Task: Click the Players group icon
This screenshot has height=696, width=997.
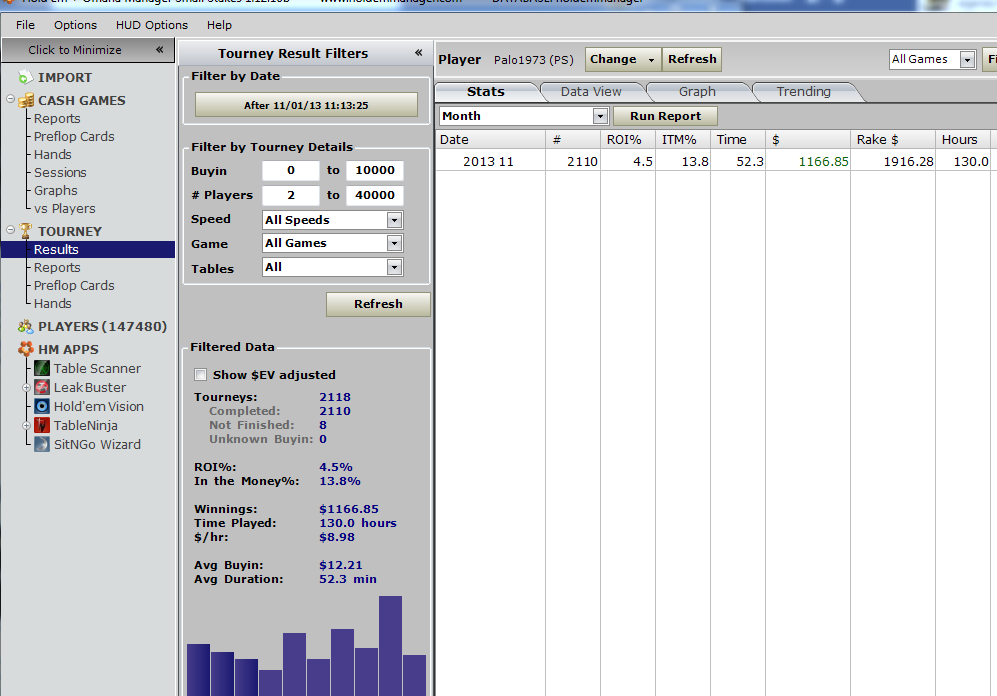Action: click(x=25, y=327)
